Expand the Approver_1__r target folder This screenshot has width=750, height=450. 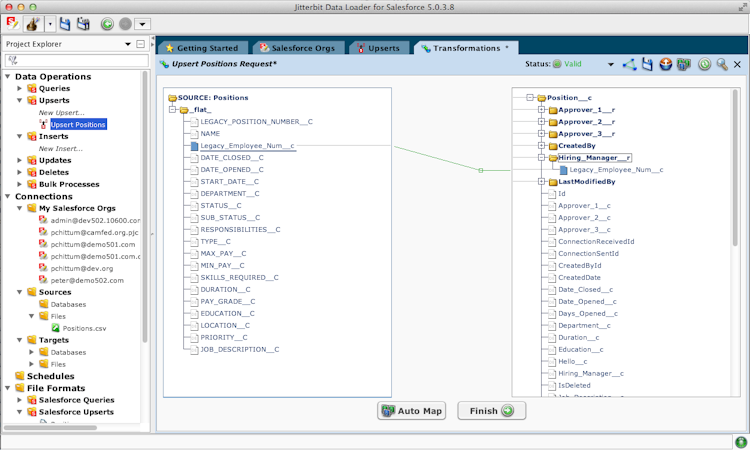click(x=541, y=110)
